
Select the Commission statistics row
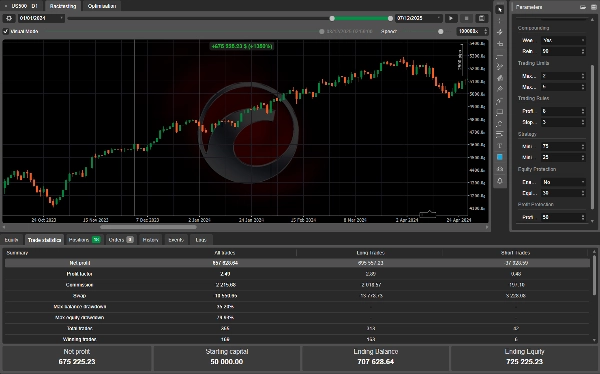[x=297, y=285]
